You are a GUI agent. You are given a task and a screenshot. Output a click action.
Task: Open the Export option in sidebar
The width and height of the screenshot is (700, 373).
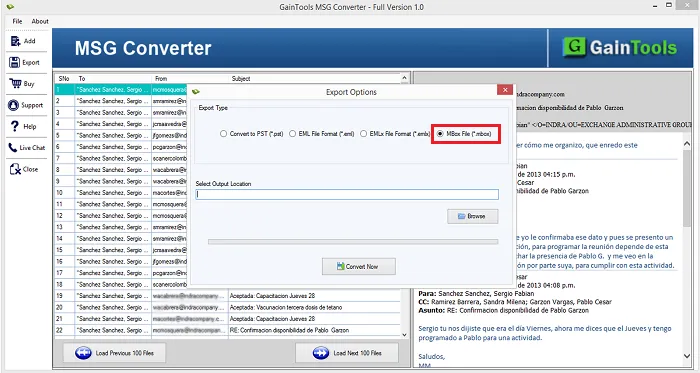[24, 62]
